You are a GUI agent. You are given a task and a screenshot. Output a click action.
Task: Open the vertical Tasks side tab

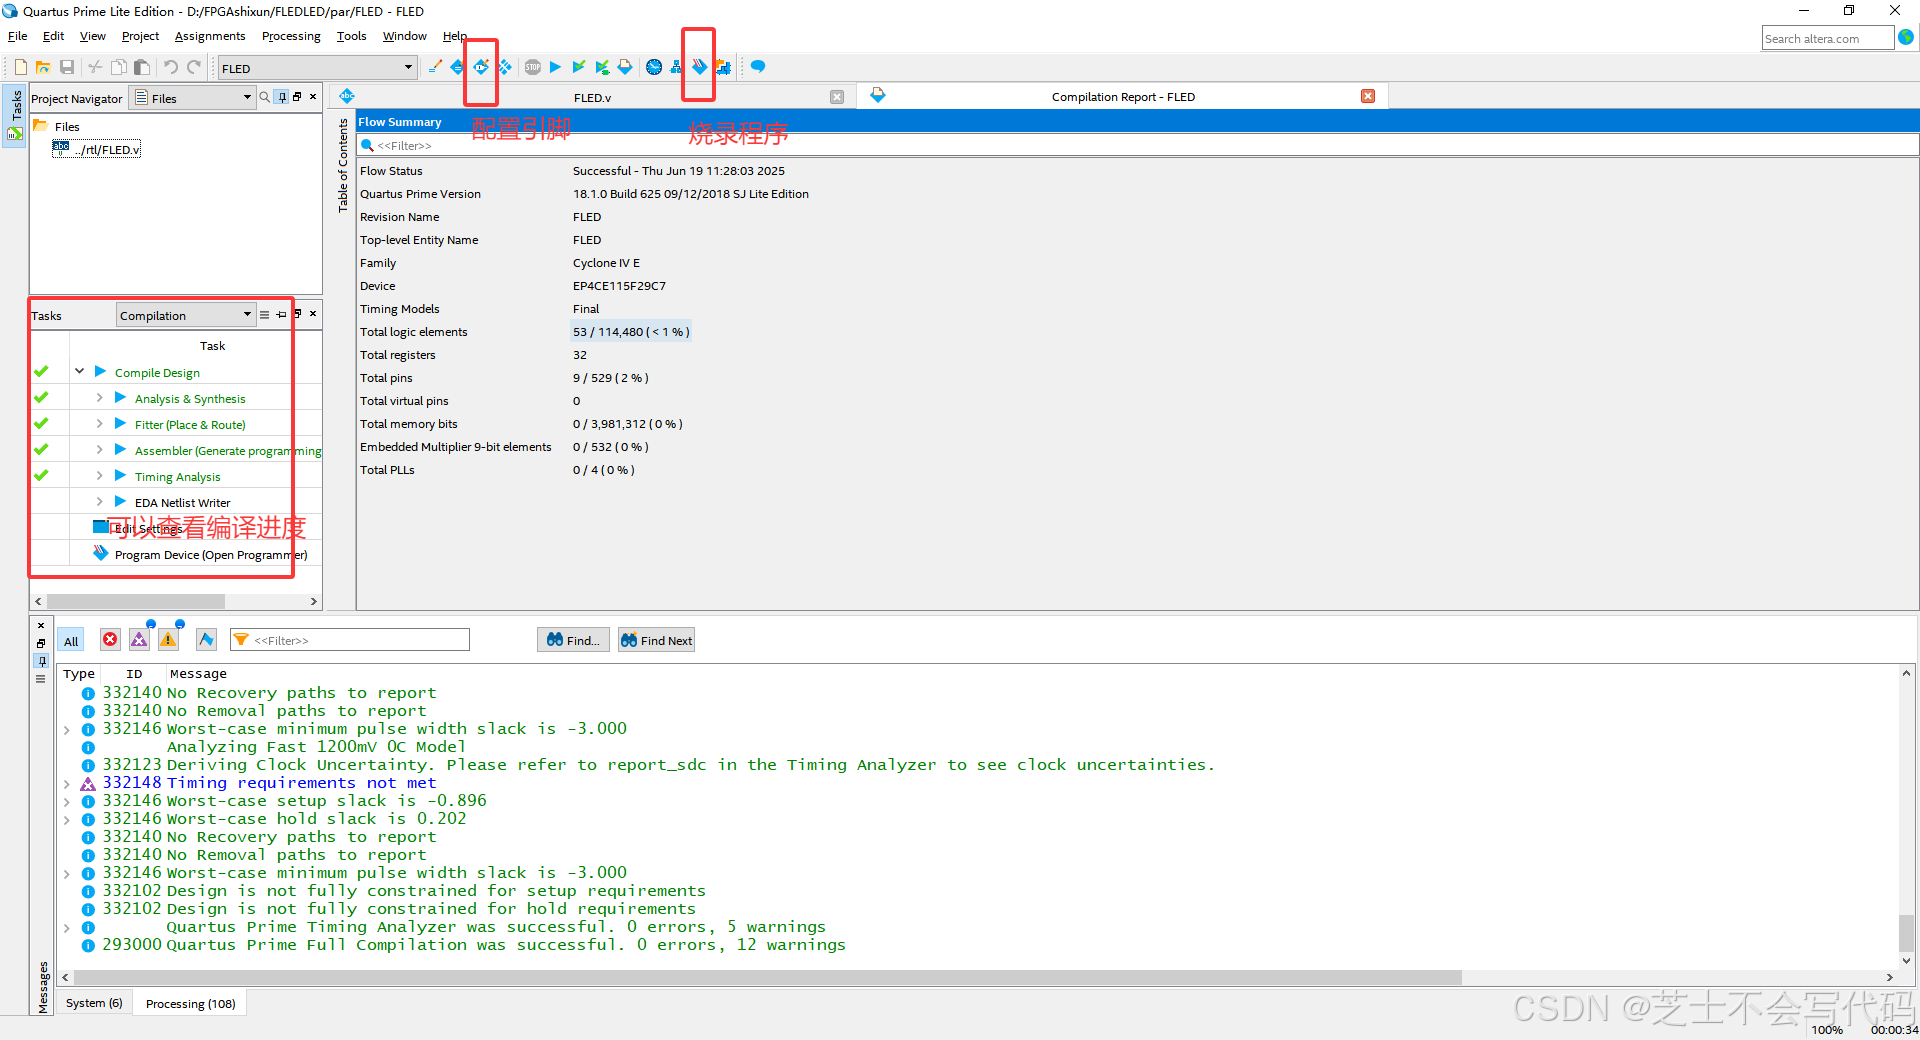point(15,117)
